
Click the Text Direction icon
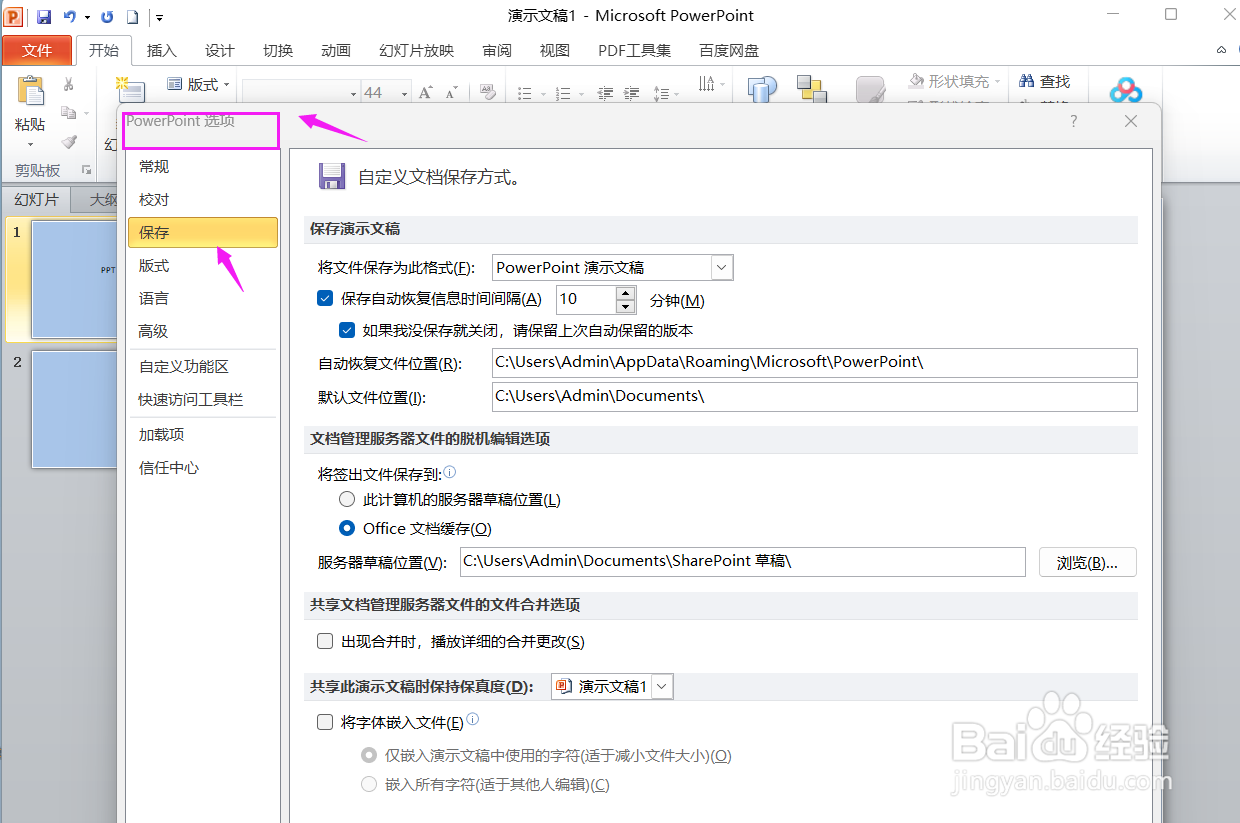click(x=706, y=84)
